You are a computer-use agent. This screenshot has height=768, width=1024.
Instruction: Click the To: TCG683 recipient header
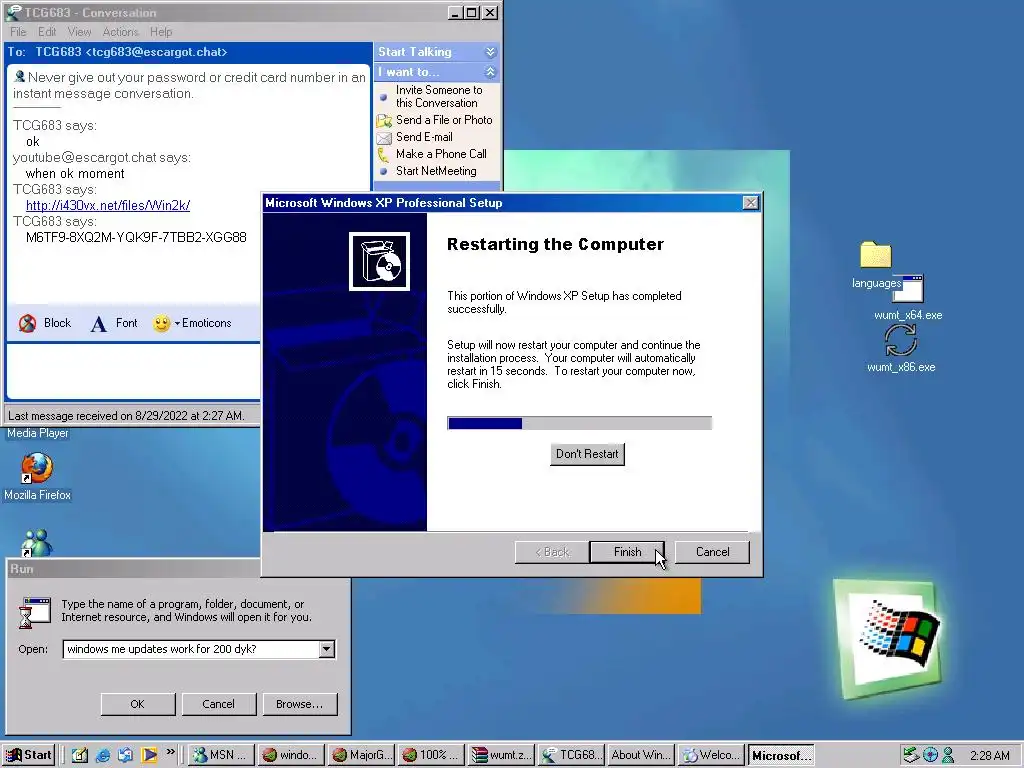[118, 52]
